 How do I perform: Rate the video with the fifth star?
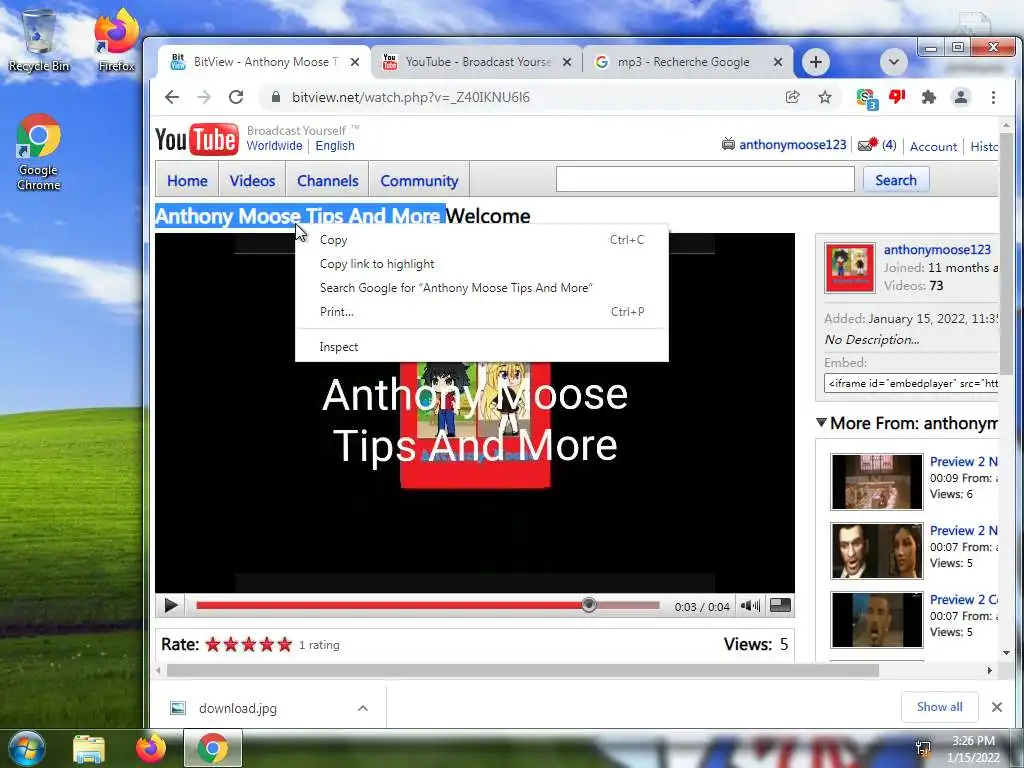(285, 645)
